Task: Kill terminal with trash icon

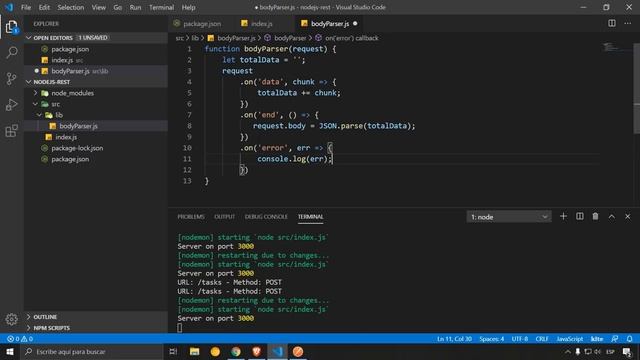Action: 596,216
